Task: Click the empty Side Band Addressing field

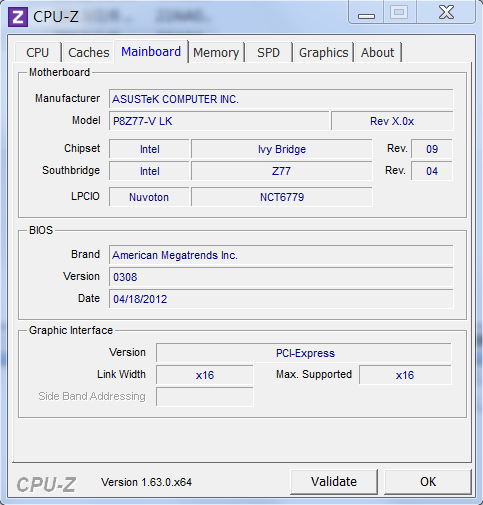Action: point(205,397)
